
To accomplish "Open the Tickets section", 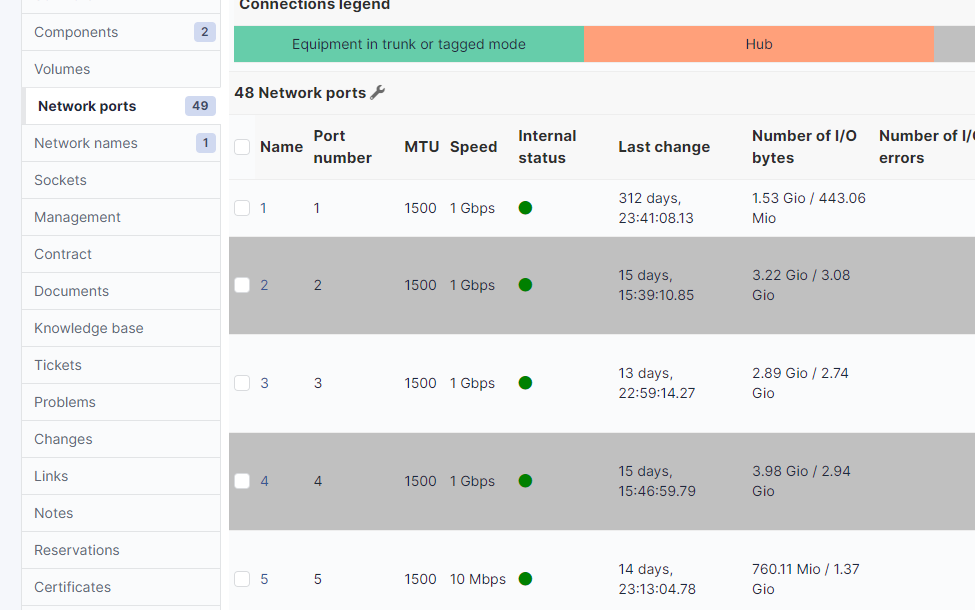I will coord(57,365).
